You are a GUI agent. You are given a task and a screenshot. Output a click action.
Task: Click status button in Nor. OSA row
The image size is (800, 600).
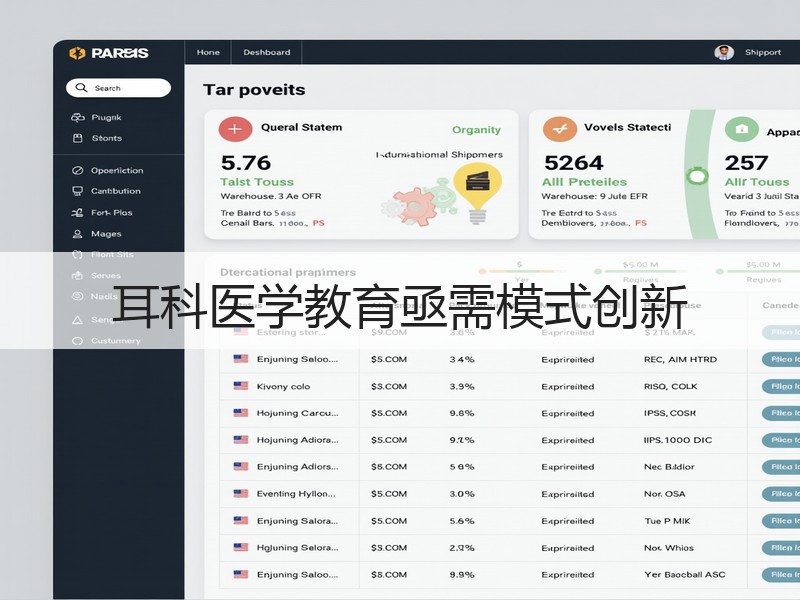[x=781, y=494]
